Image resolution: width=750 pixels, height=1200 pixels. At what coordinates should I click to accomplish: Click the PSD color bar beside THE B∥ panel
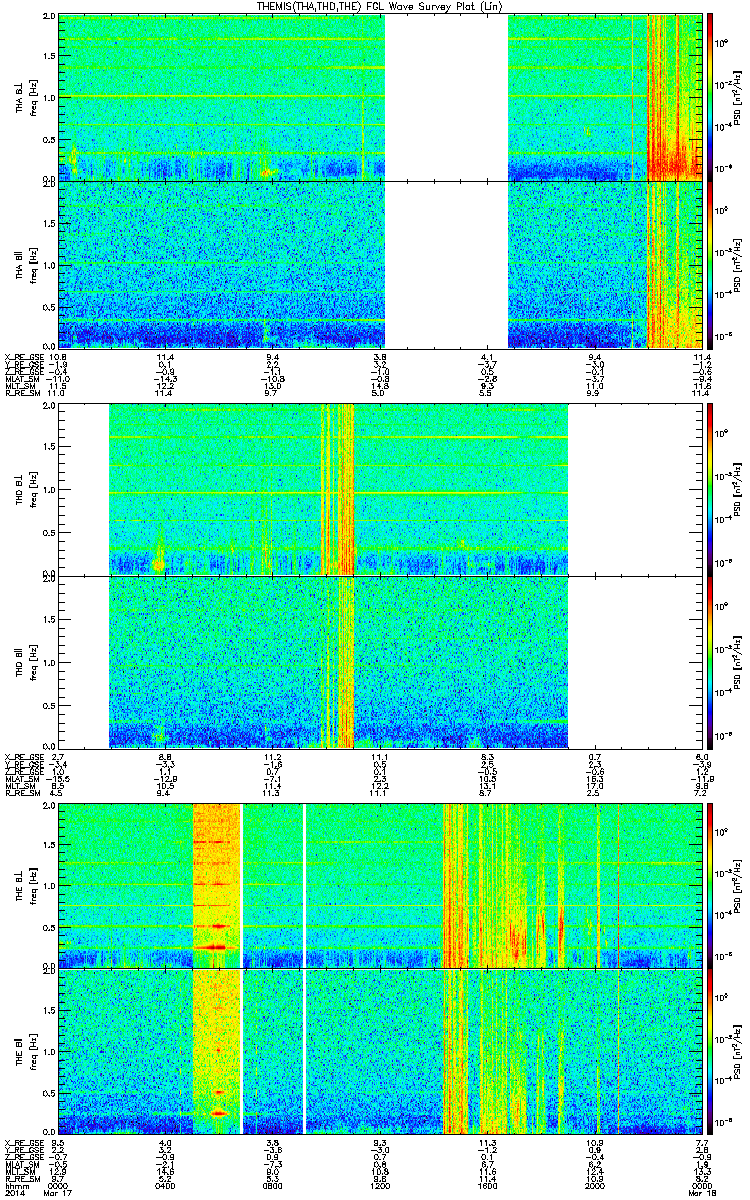coord(710,1050)
